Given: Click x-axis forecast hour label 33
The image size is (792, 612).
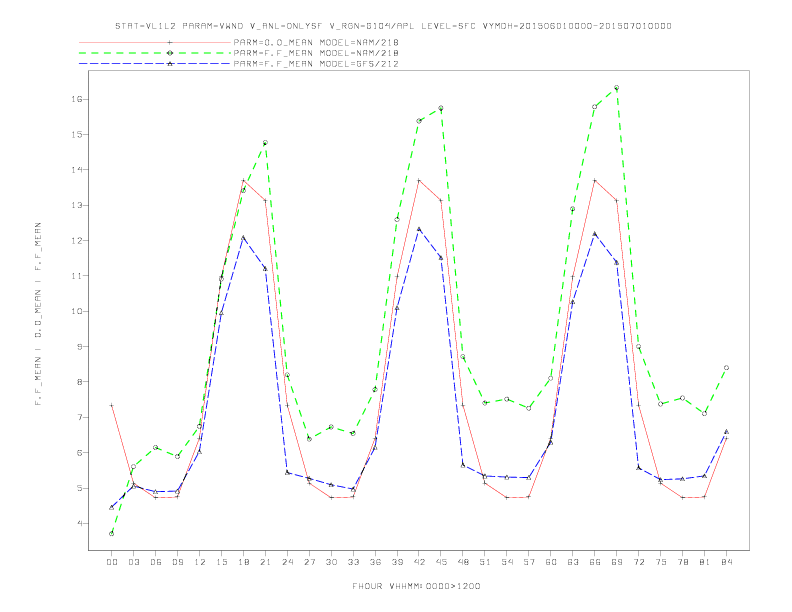Looking at the screenshot, I should point(353,562).
